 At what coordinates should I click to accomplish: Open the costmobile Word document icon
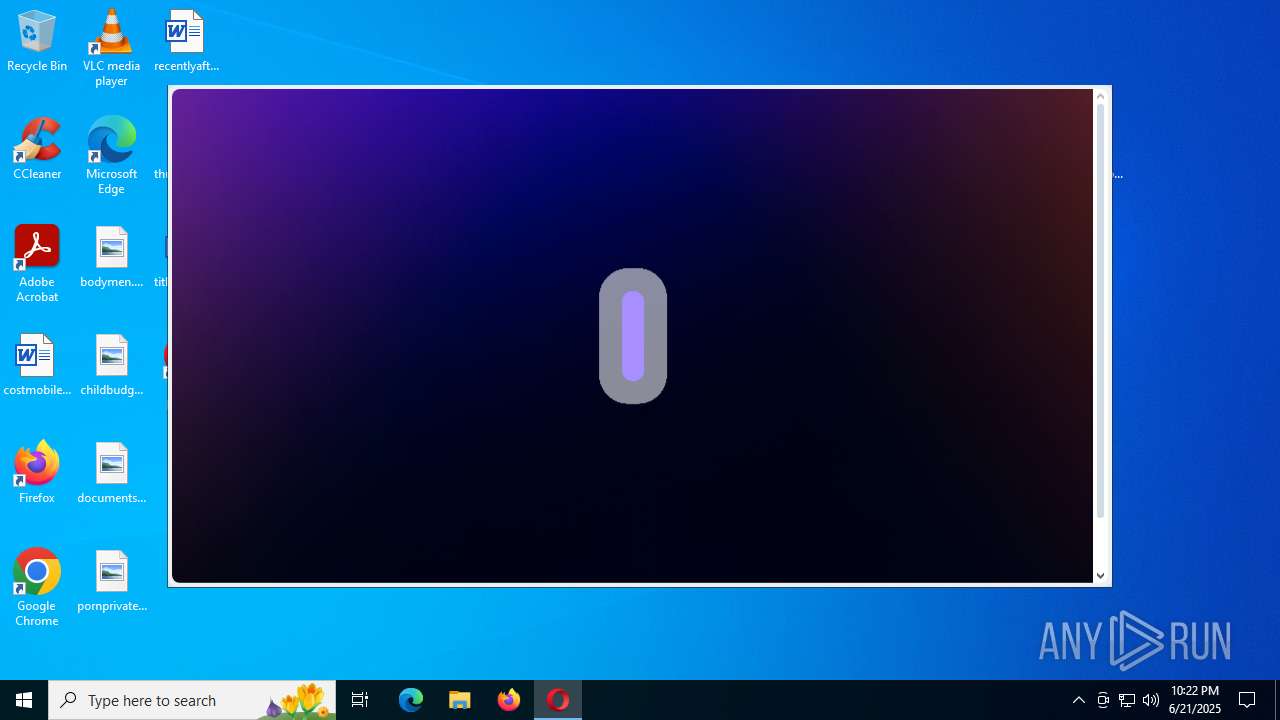pyautogui.click(x=37, y=366)
